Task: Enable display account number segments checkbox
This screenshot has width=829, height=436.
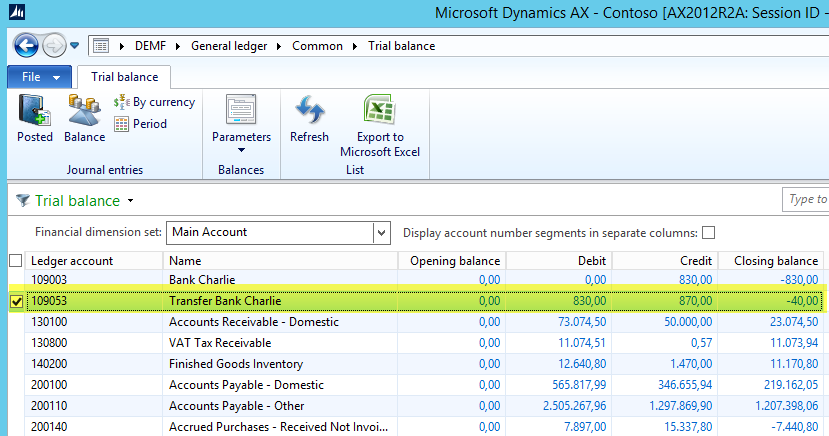Action: tap(709, 233)
